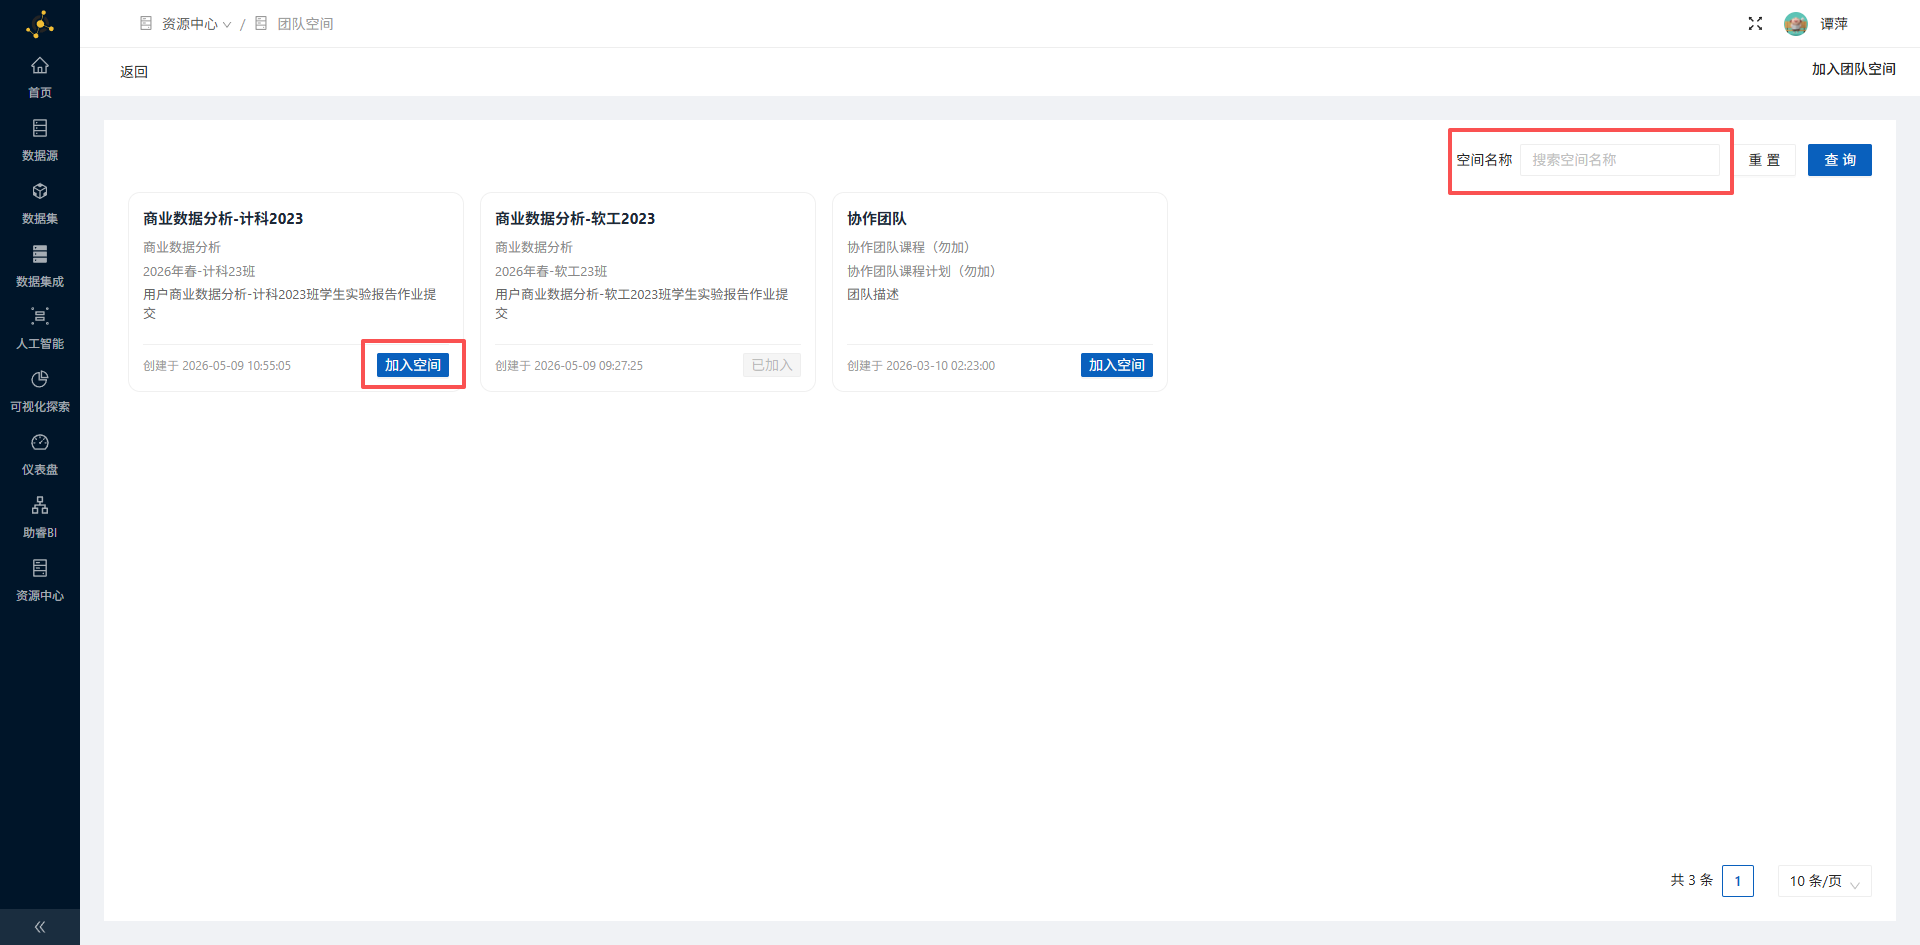Join 协作团队 via its 加入空间 button
Screen dimensions: 1920x945
1117,365
